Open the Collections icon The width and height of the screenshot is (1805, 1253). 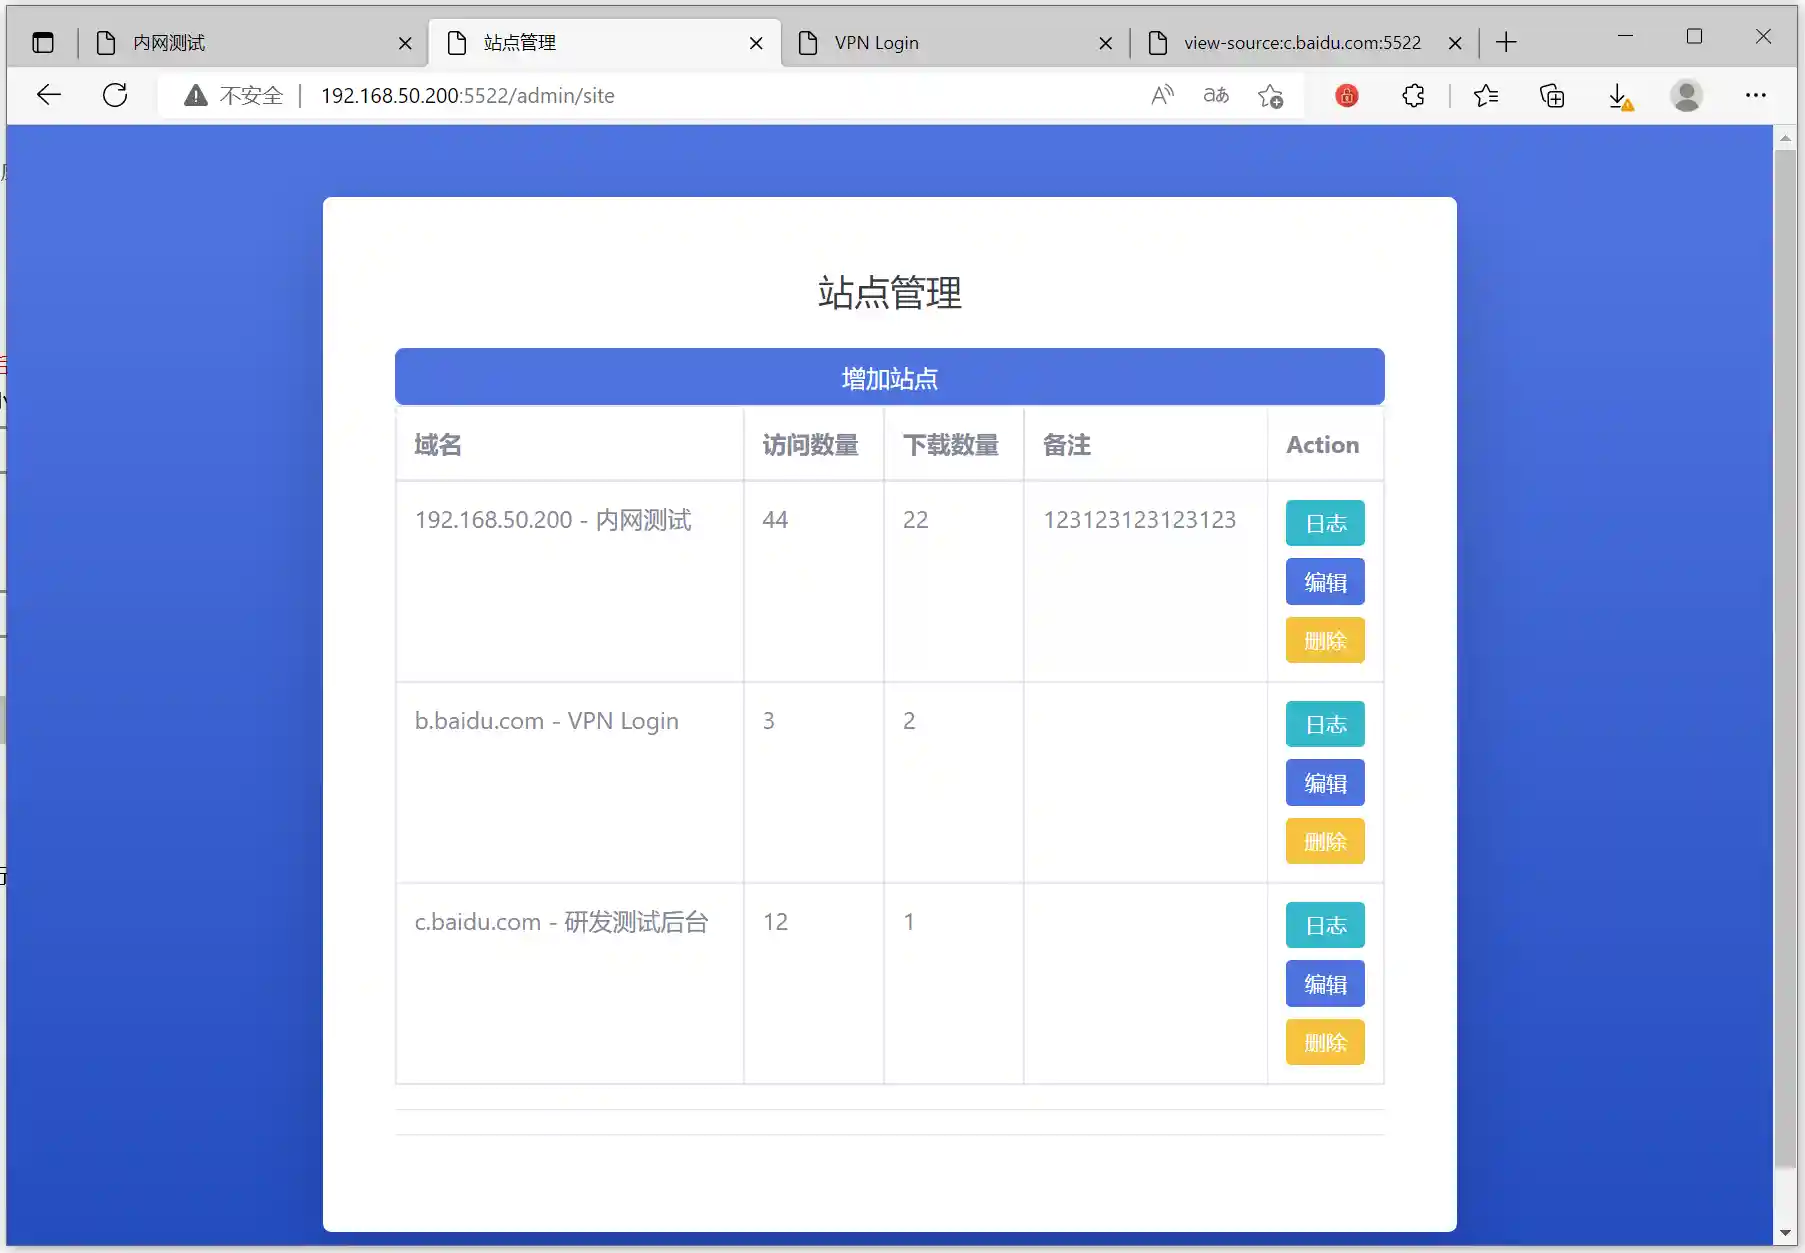1552,95
